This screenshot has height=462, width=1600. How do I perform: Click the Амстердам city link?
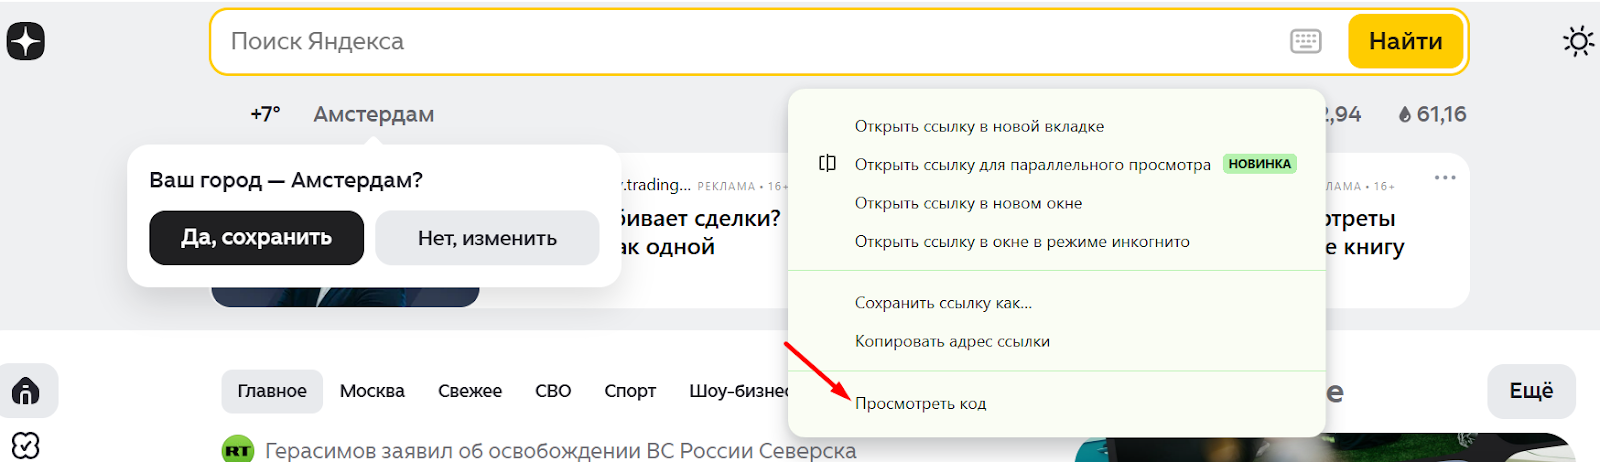tap(374, 114)
